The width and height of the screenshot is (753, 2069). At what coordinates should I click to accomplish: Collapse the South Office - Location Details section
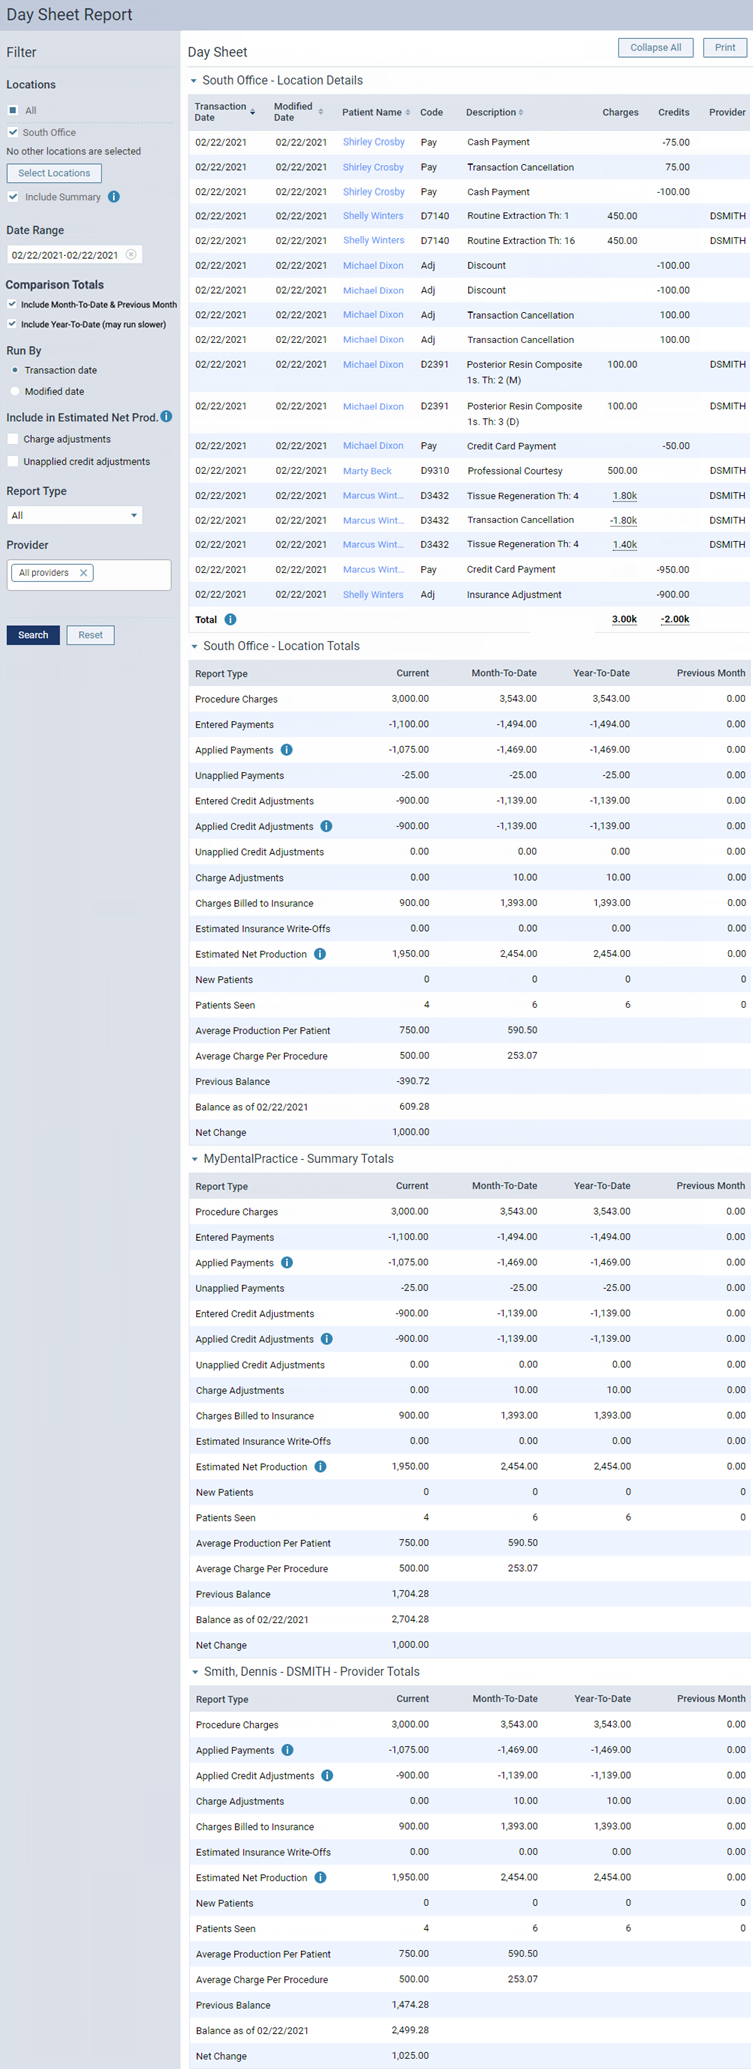click(194, 81)
